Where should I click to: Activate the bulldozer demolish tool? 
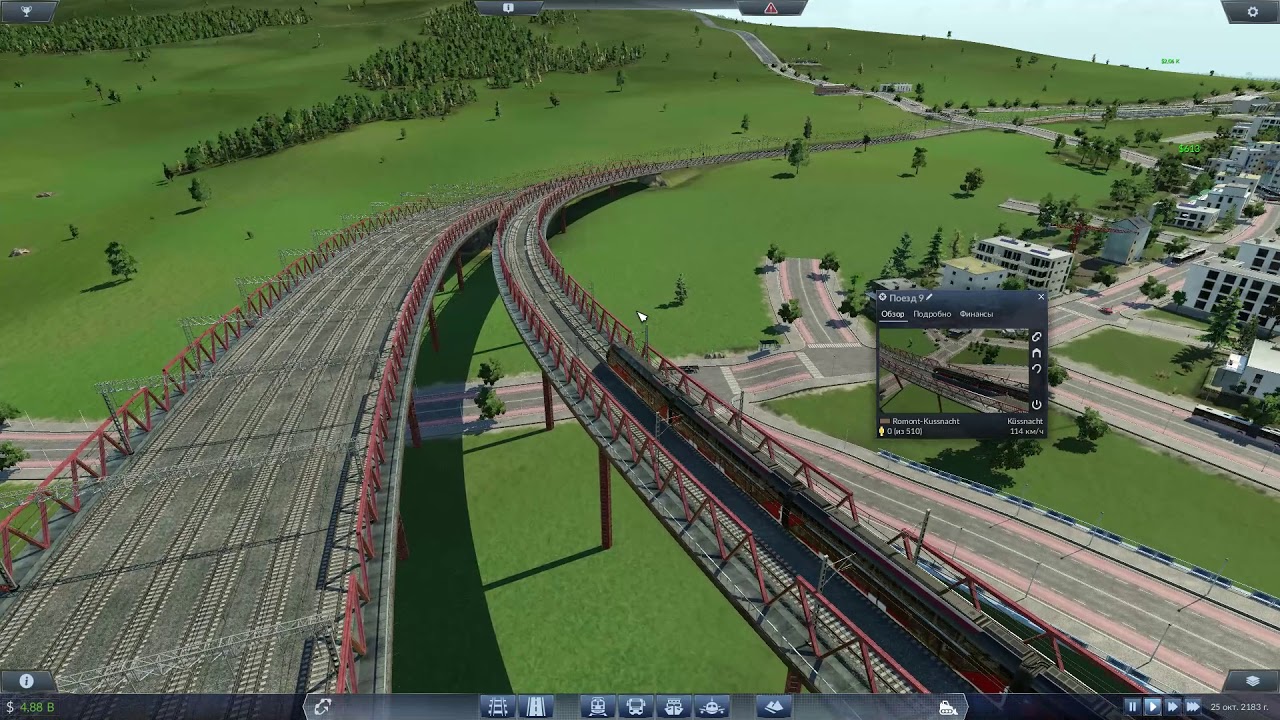948,707
